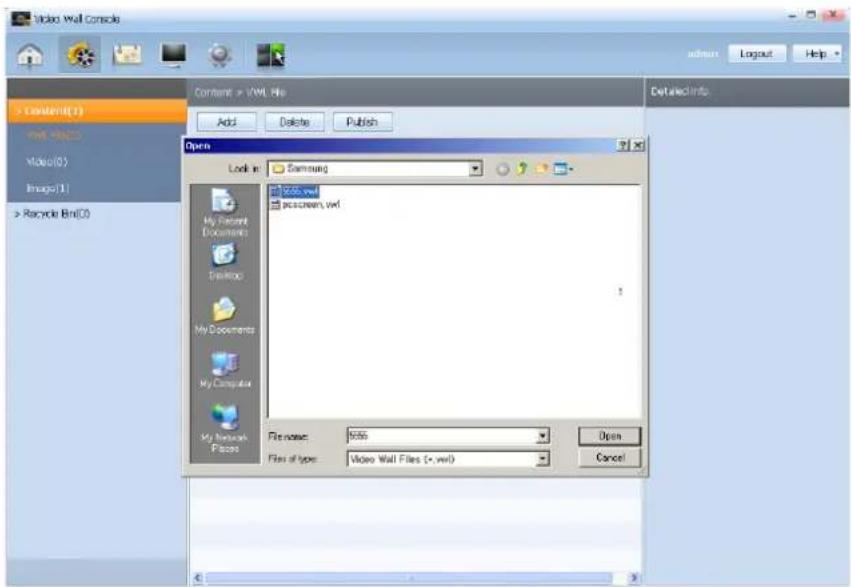Close the Open dialog with the X
The height and width of the screenshot is (587, 851).
tap(638, 145)
